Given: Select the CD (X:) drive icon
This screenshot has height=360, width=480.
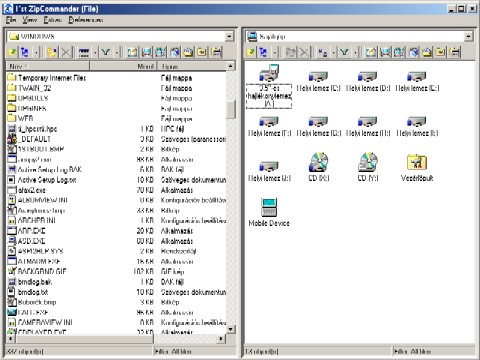Looking at the screenshot, I should pos(318,167).
